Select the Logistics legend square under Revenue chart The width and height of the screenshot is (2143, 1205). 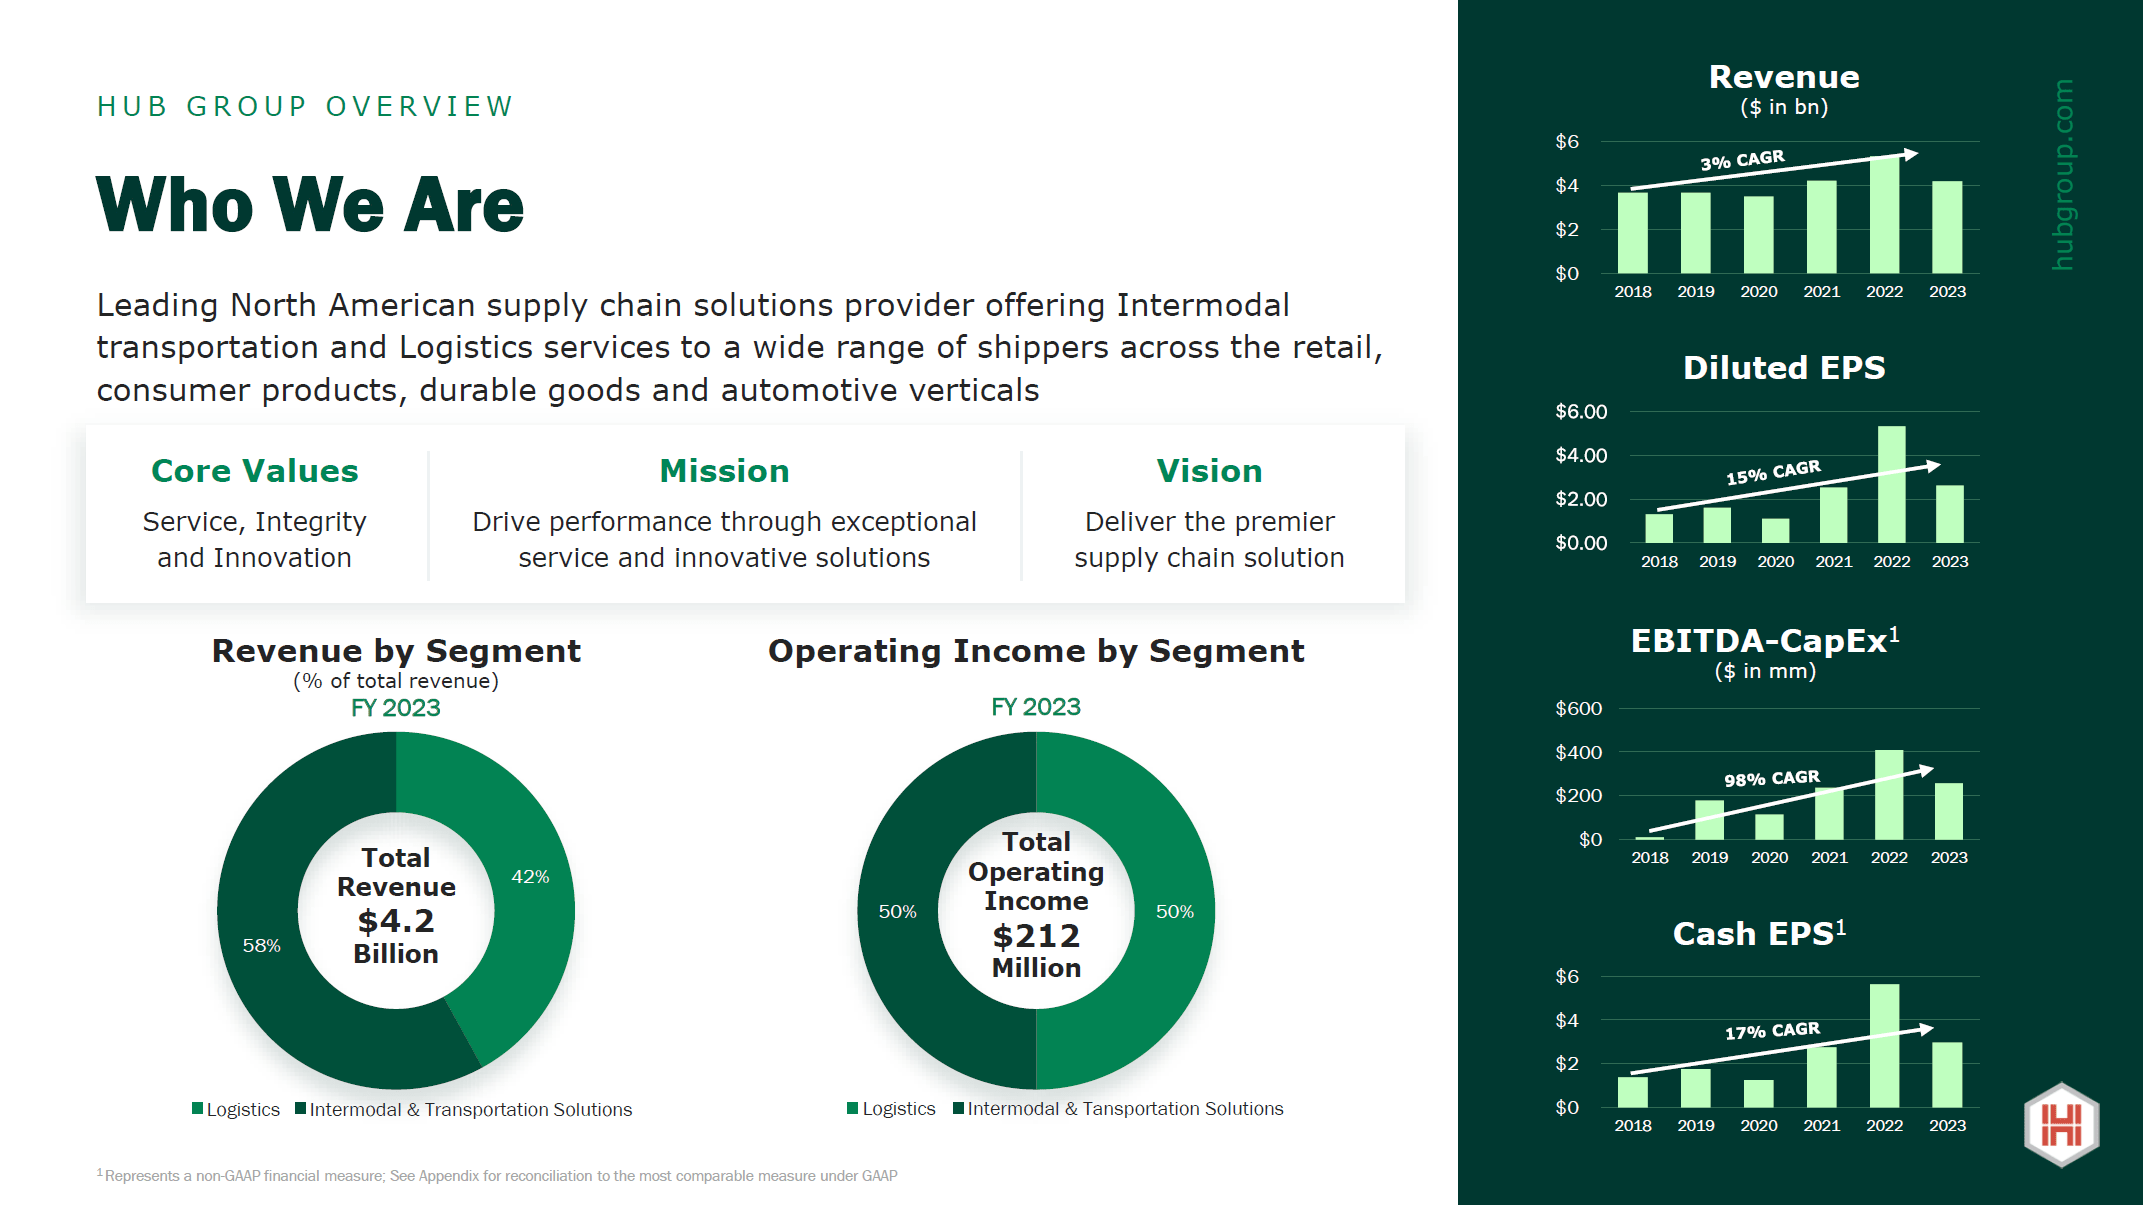(x=195, y=1109)
